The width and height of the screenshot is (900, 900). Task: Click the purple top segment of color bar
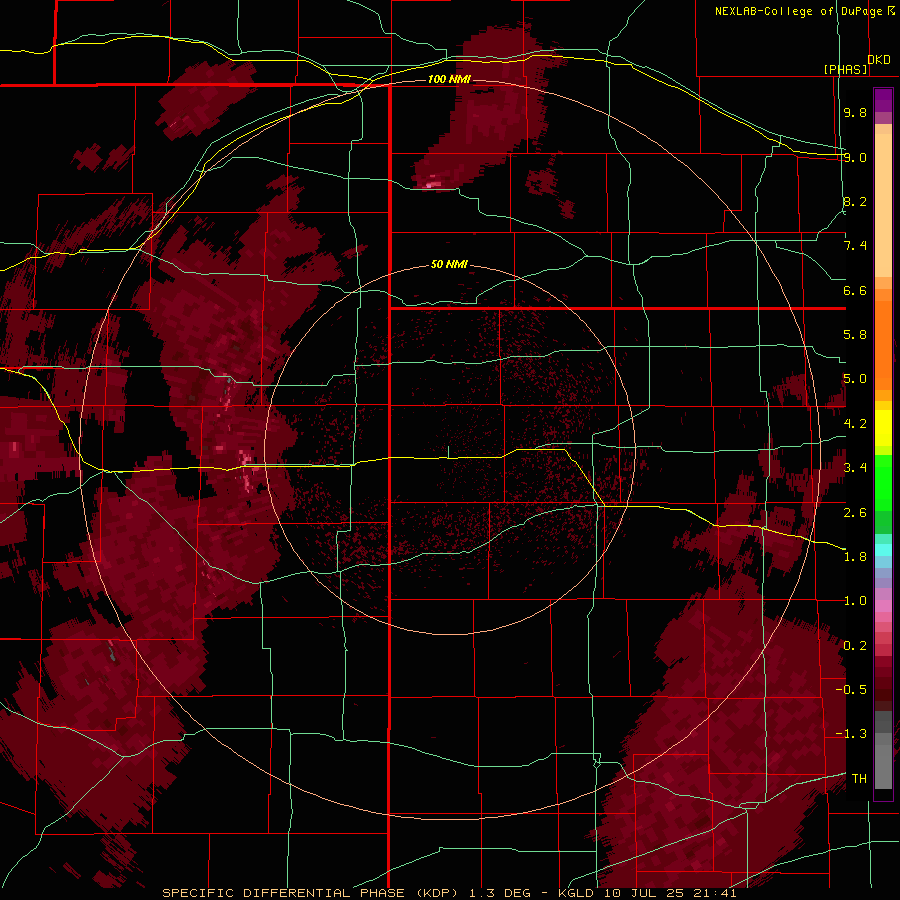pyautogui.click(x=883, y=100)
